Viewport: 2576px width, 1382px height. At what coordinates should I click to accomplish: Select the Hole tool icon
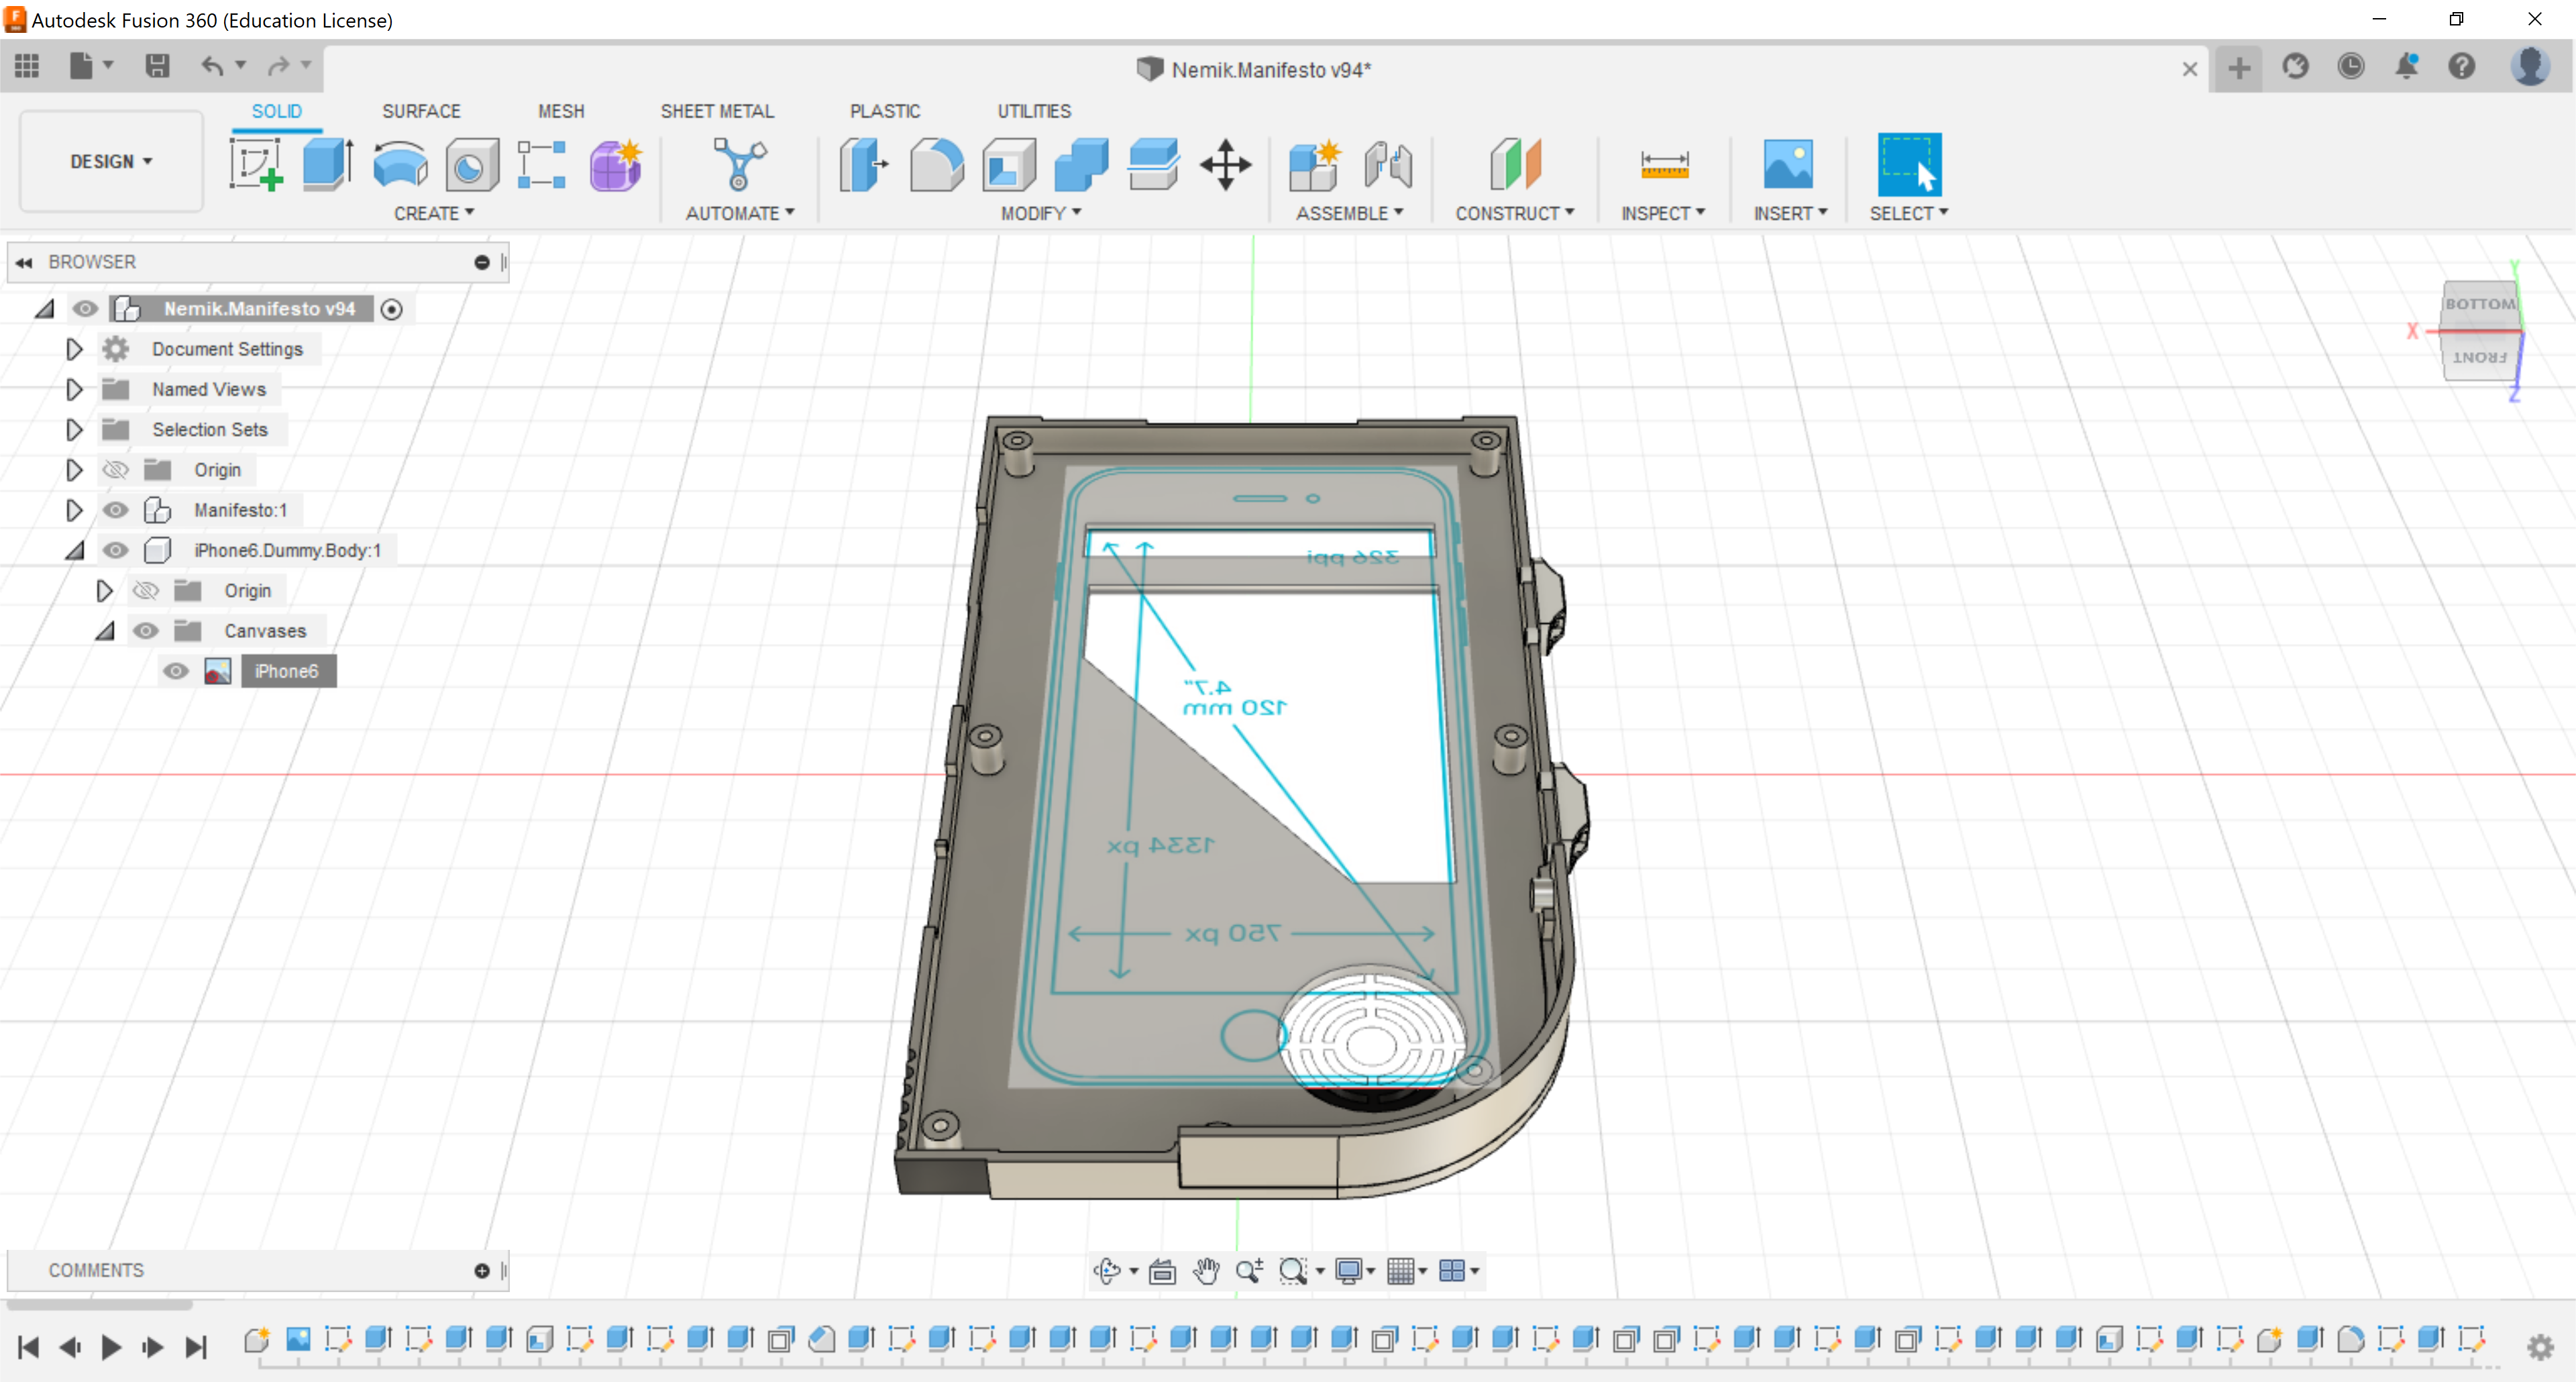click(471, 165)
